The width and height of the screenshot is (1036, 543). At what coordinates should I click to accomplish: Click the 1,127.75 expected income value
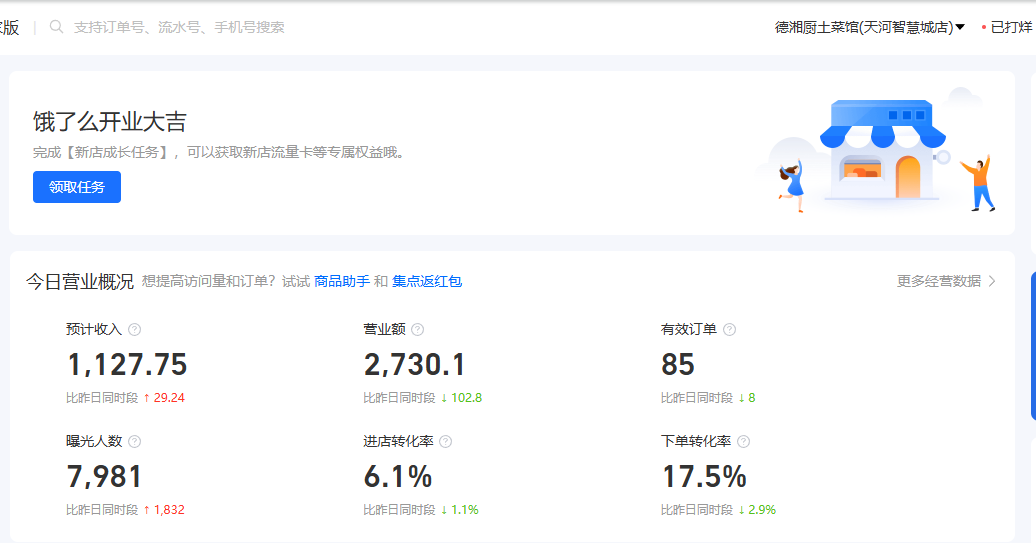point(127,365)
